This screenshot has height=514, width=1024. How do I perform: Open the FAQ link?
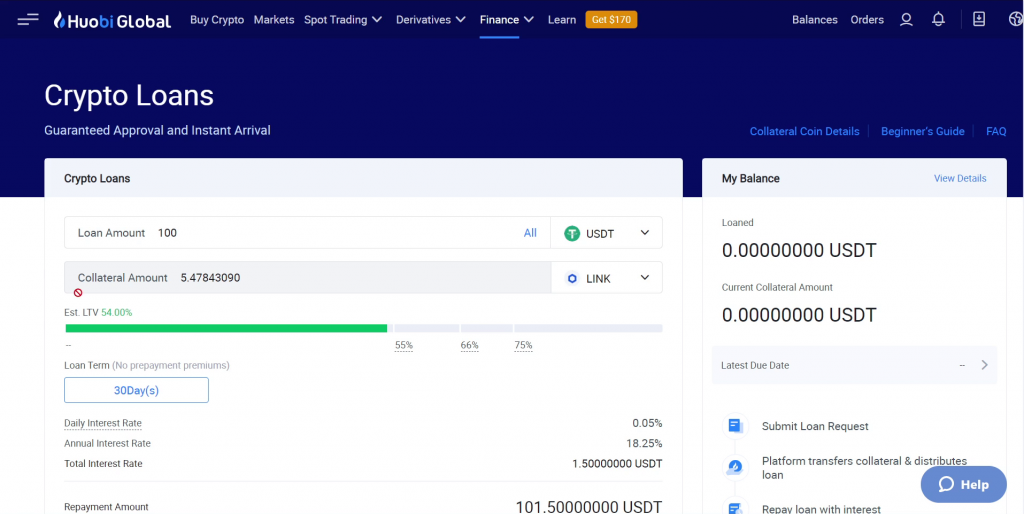tap(996, 131)
